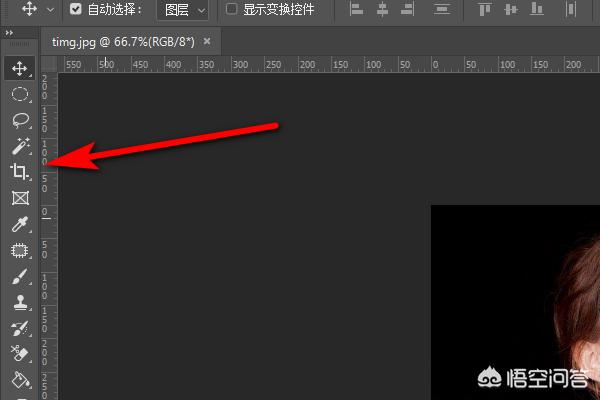Viewport: 600px width, 400px height.
Task: Click Align left edges button
Action: pos(356,10)
